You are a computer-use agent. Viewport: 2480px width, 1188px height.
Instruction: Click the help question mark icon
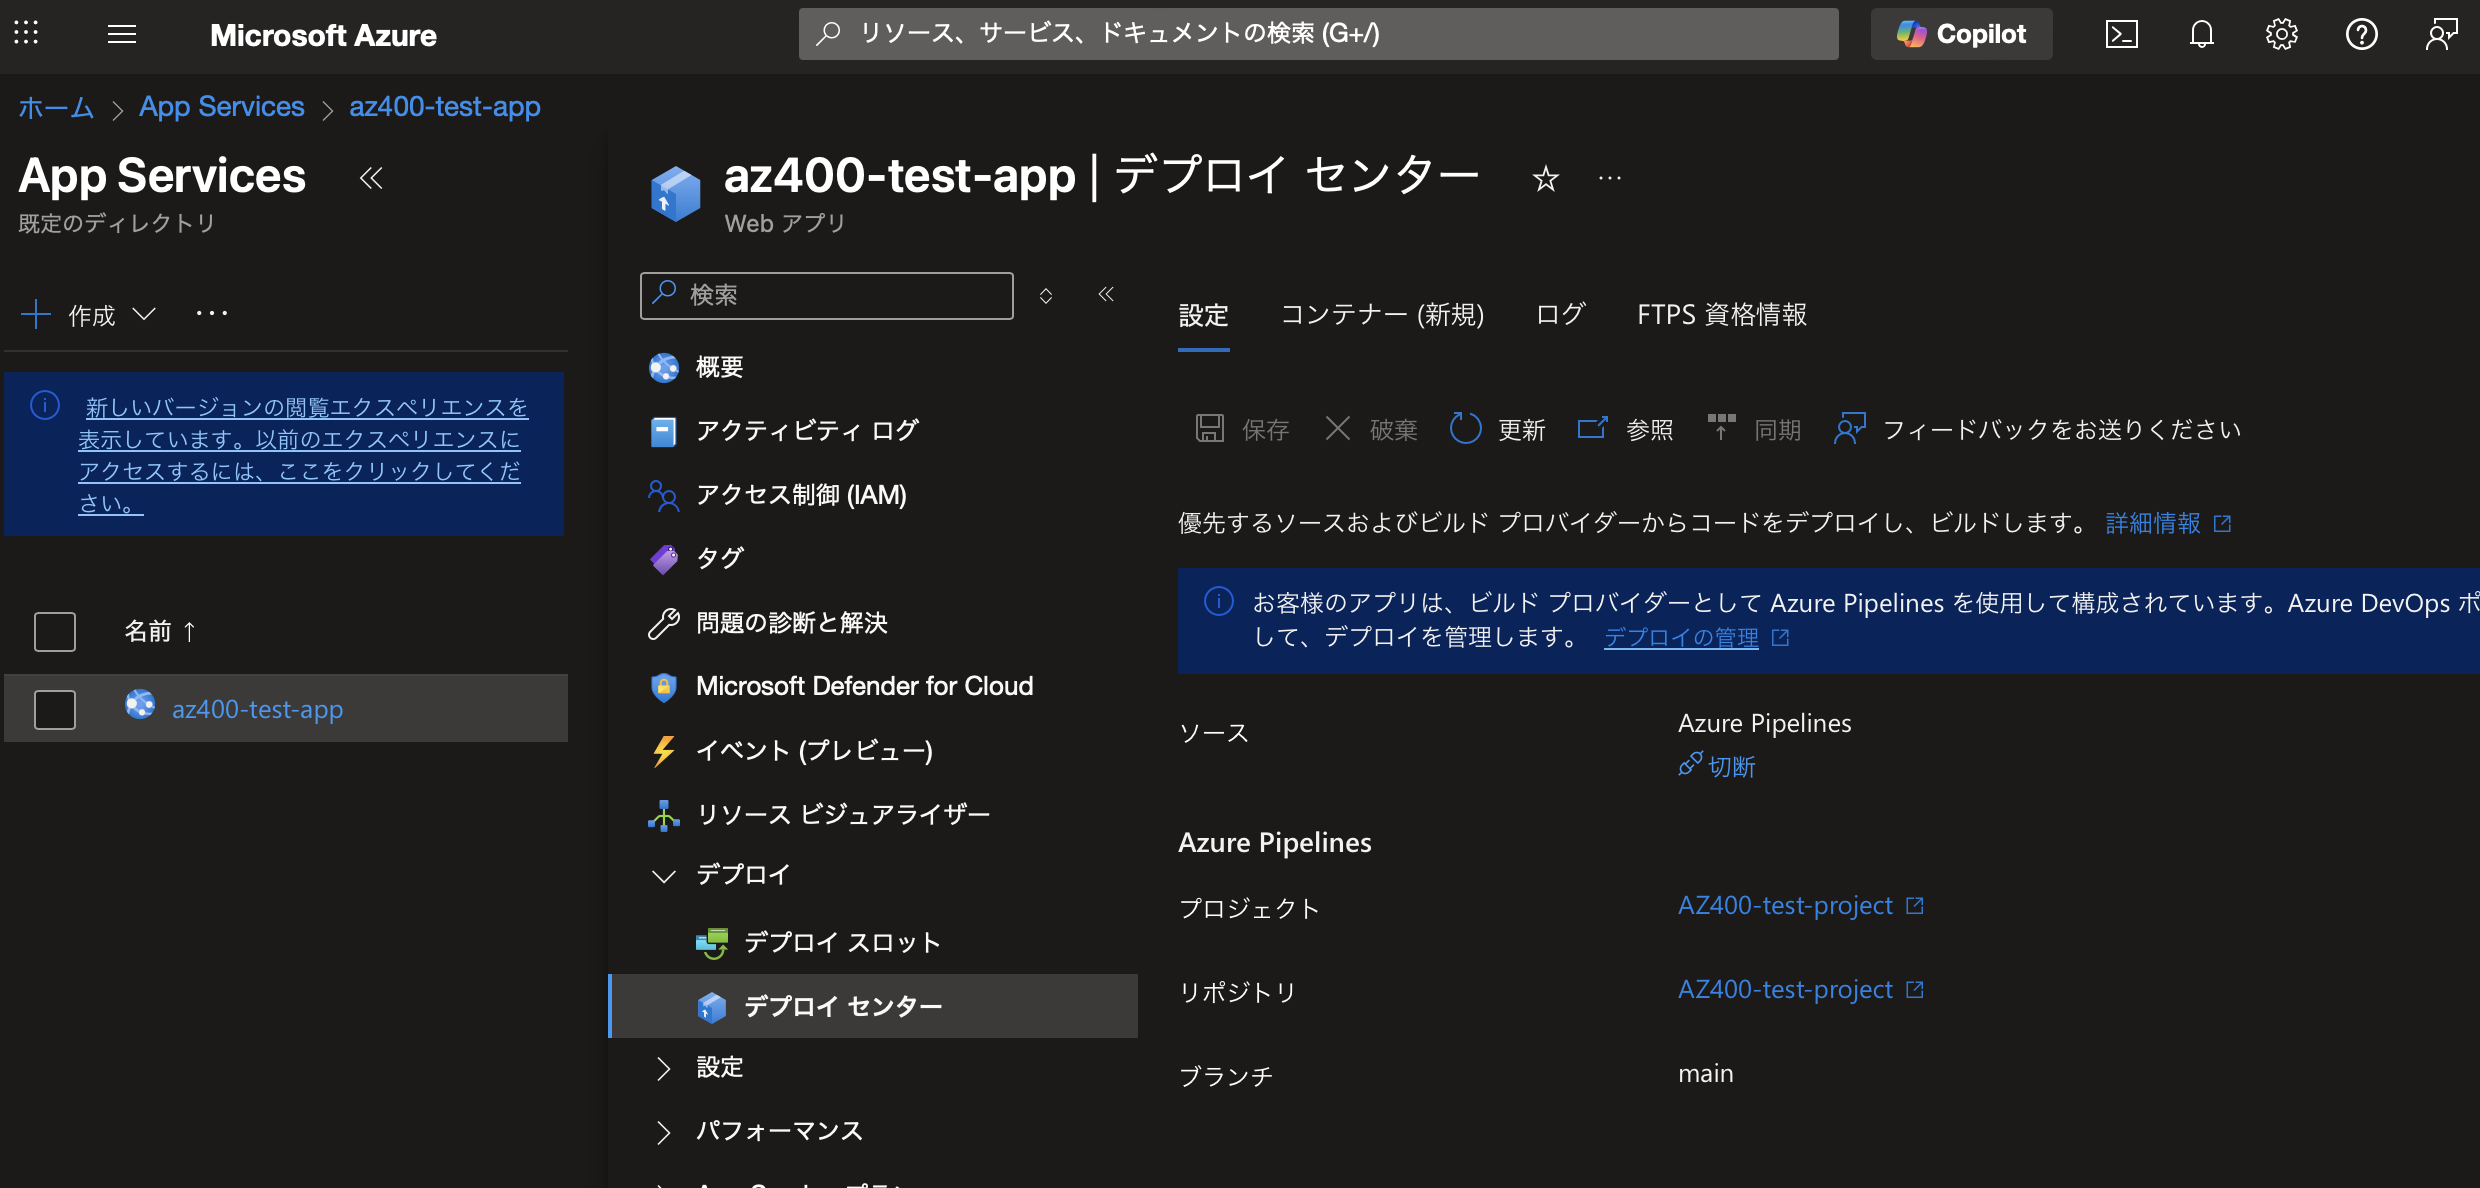pos(2361,35)
